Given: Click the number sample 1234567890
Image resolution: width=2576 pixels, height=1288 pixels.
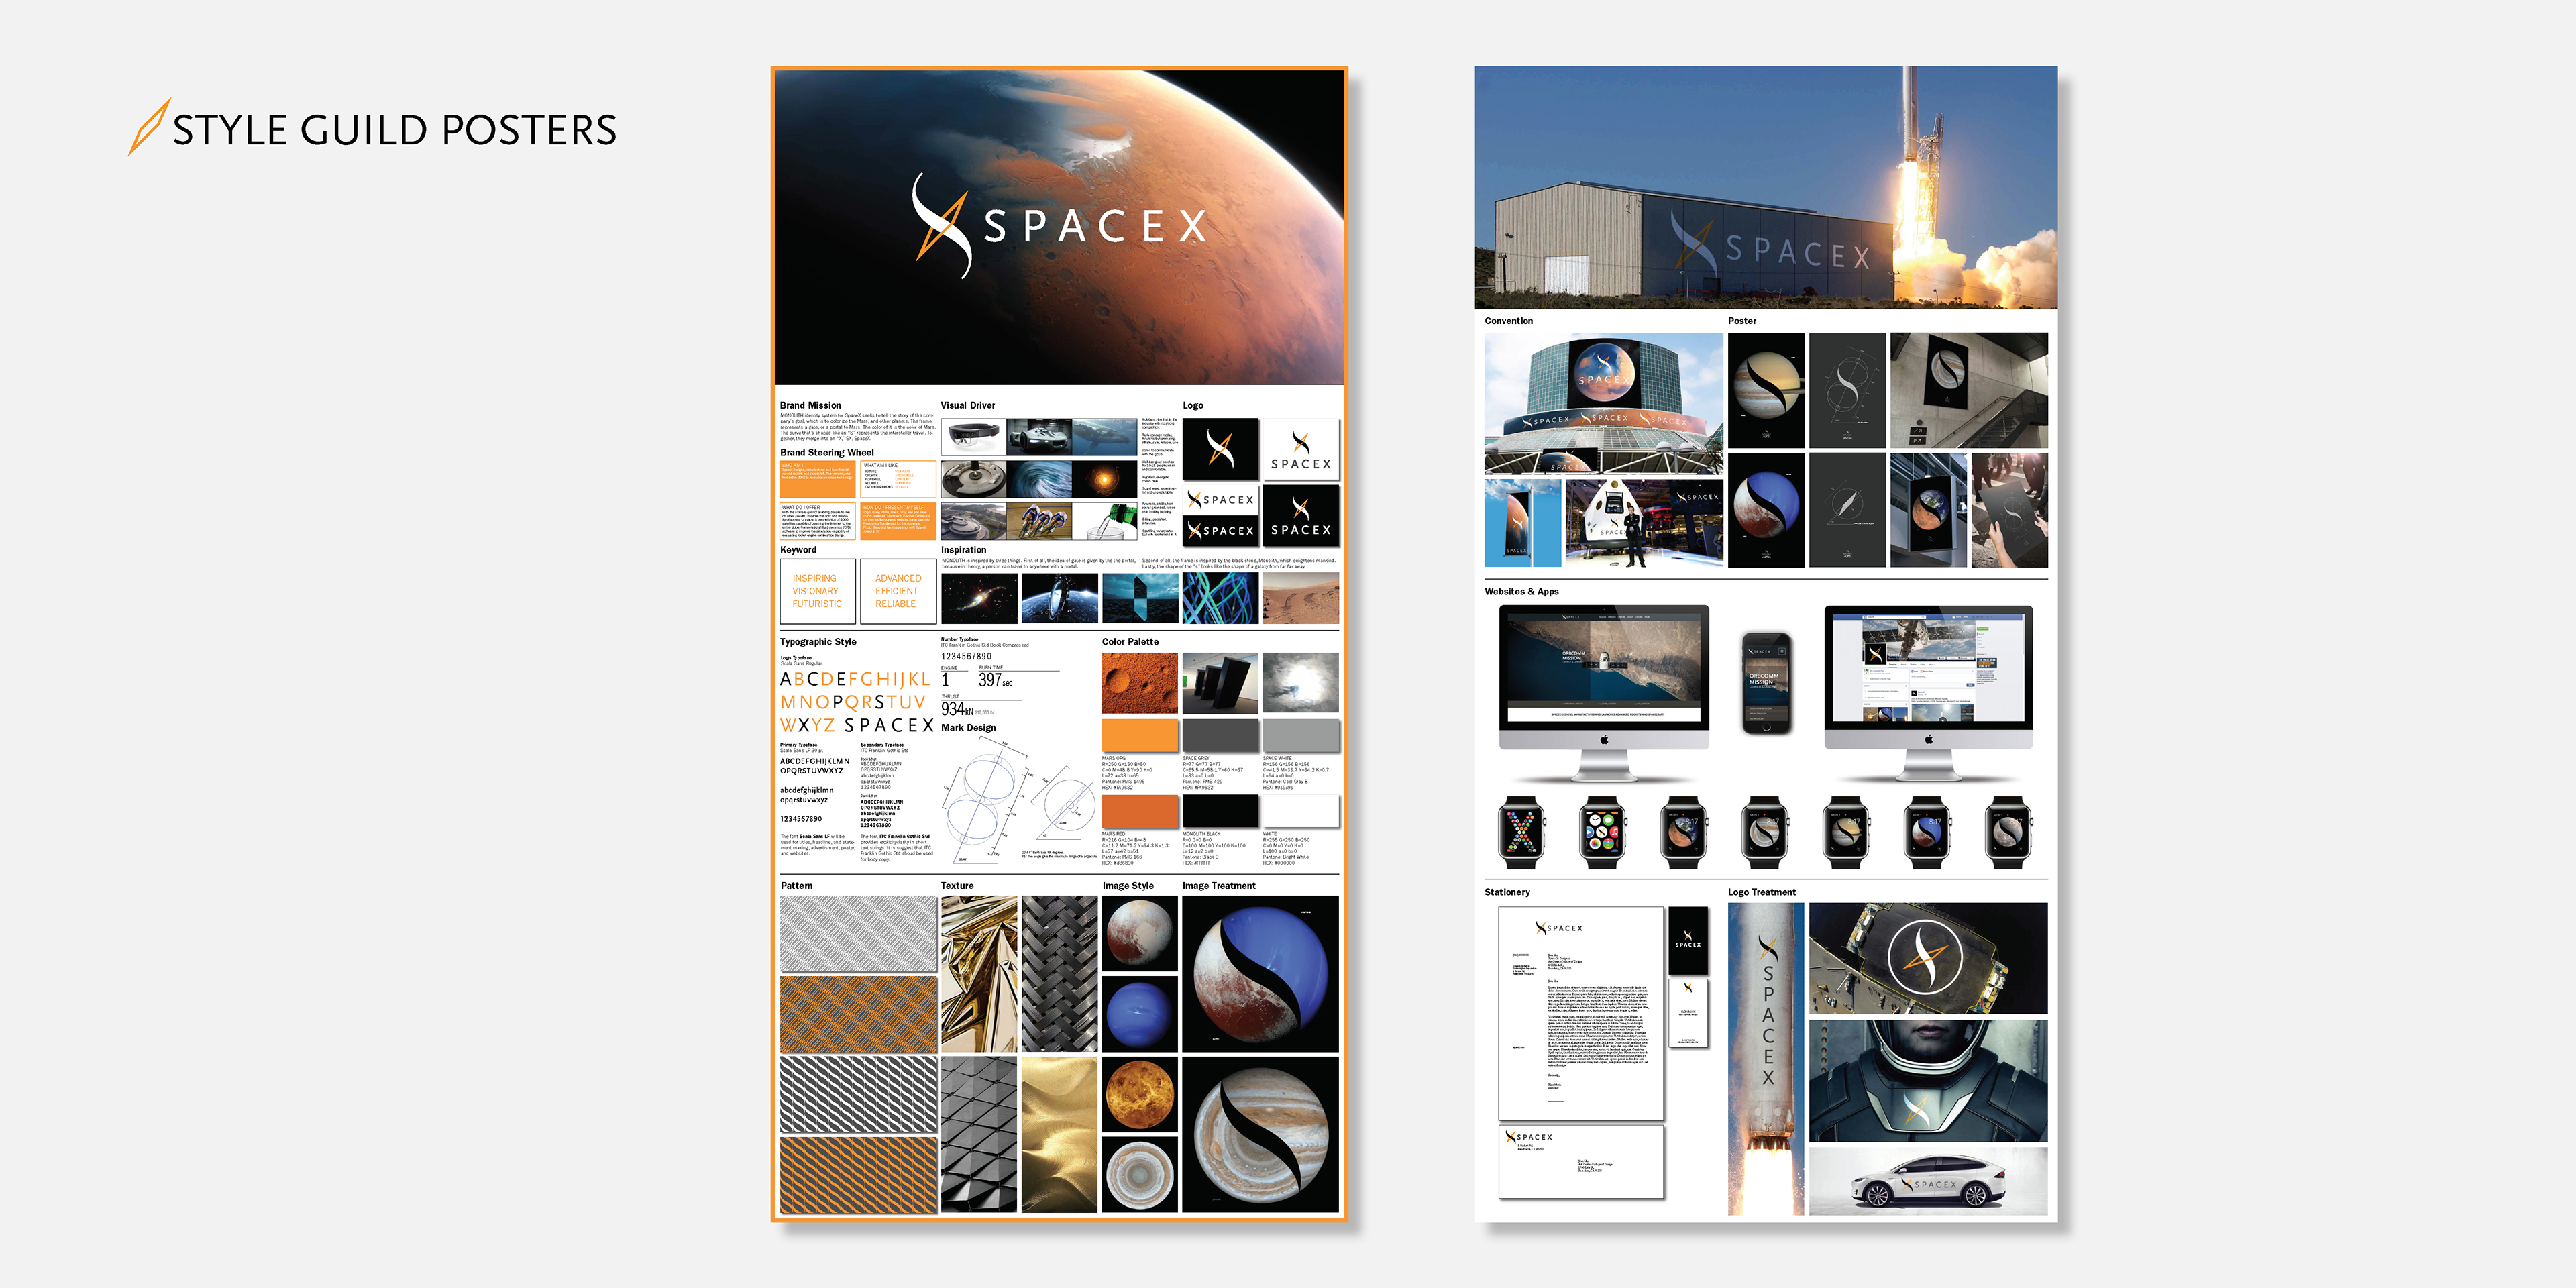Looking at the screenshot, I should coord(966,657).
